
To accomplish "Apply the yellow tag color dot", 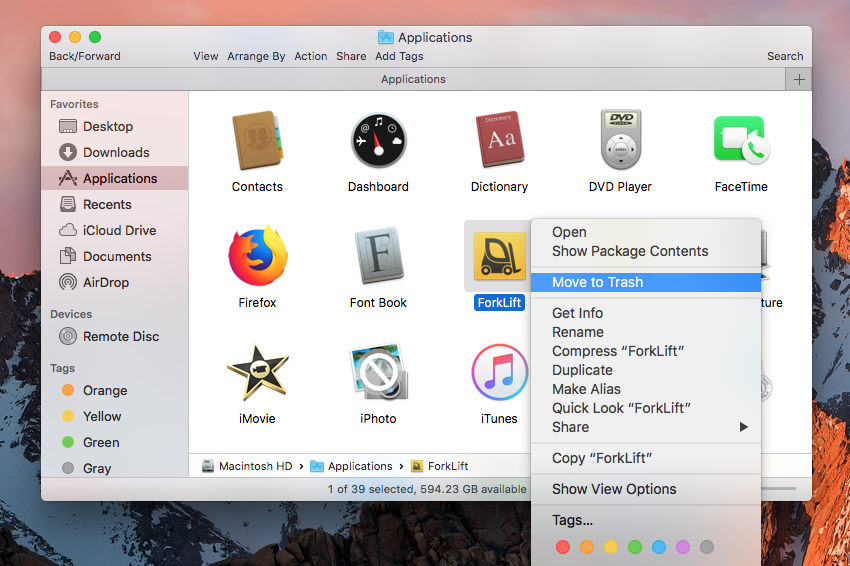I will click(x=611, y=547).
